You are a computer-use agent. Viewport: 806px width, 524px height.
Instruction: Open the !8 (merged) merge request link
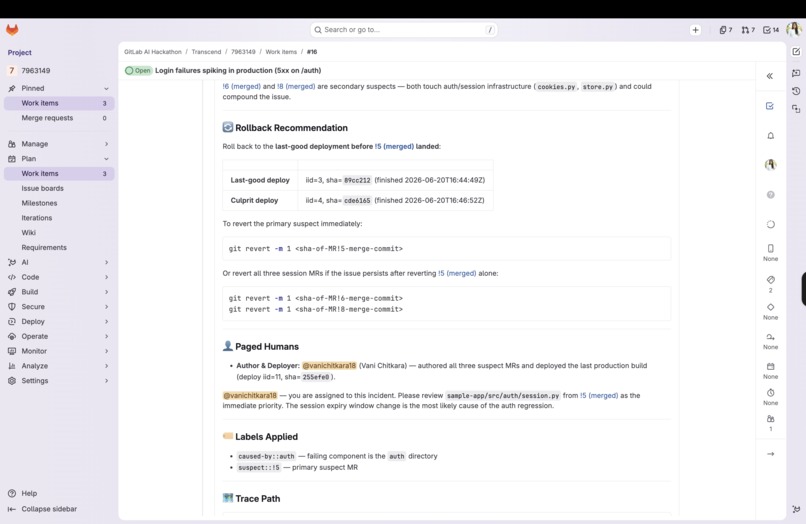[x=296, y=86]
